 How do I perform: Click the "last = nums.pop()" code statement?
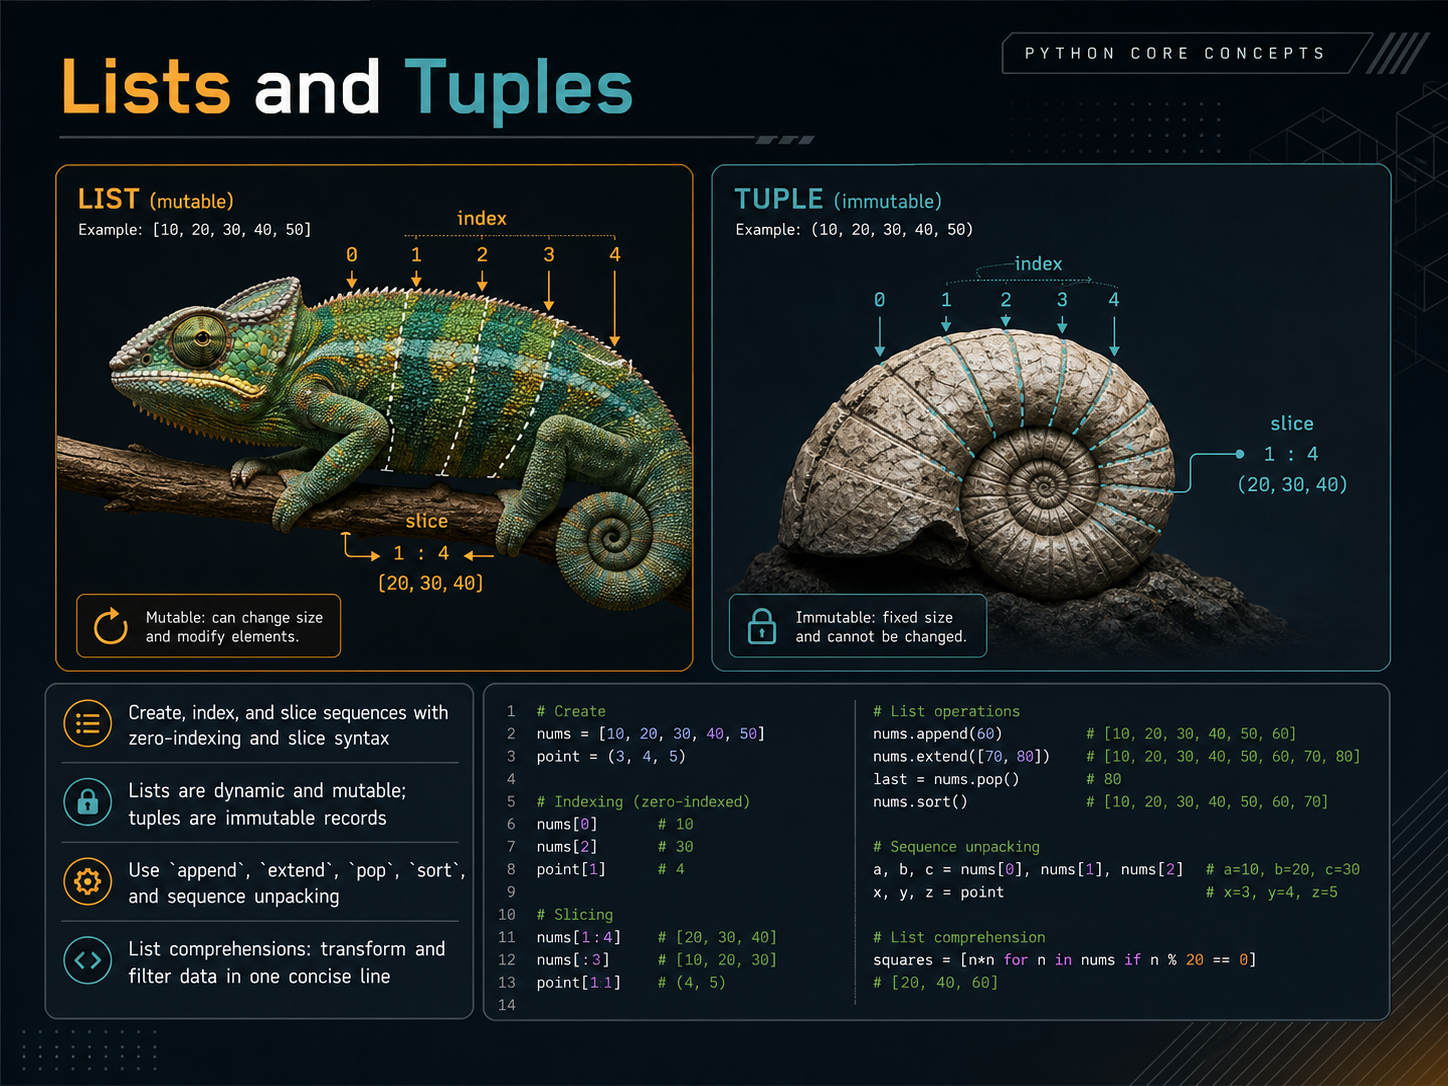coord(946,779)
